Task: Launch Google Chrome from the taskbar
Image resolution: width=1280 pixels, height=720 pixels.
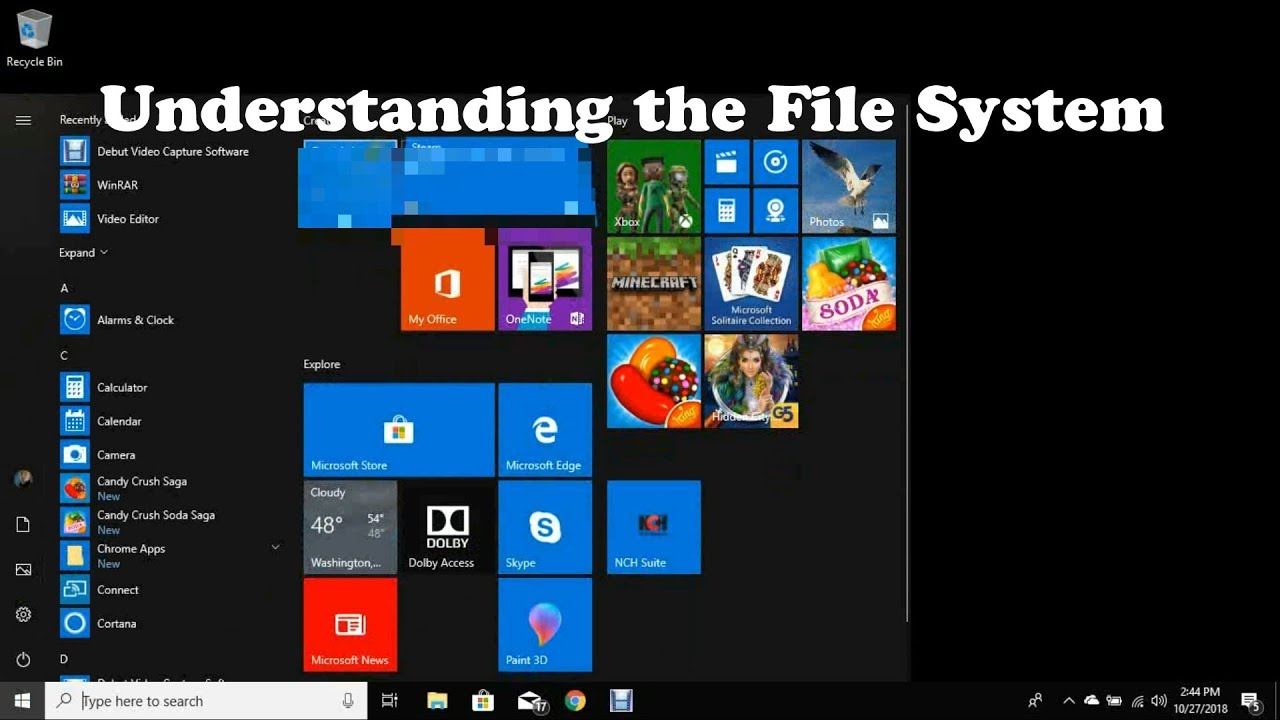Action: point(575,701)
